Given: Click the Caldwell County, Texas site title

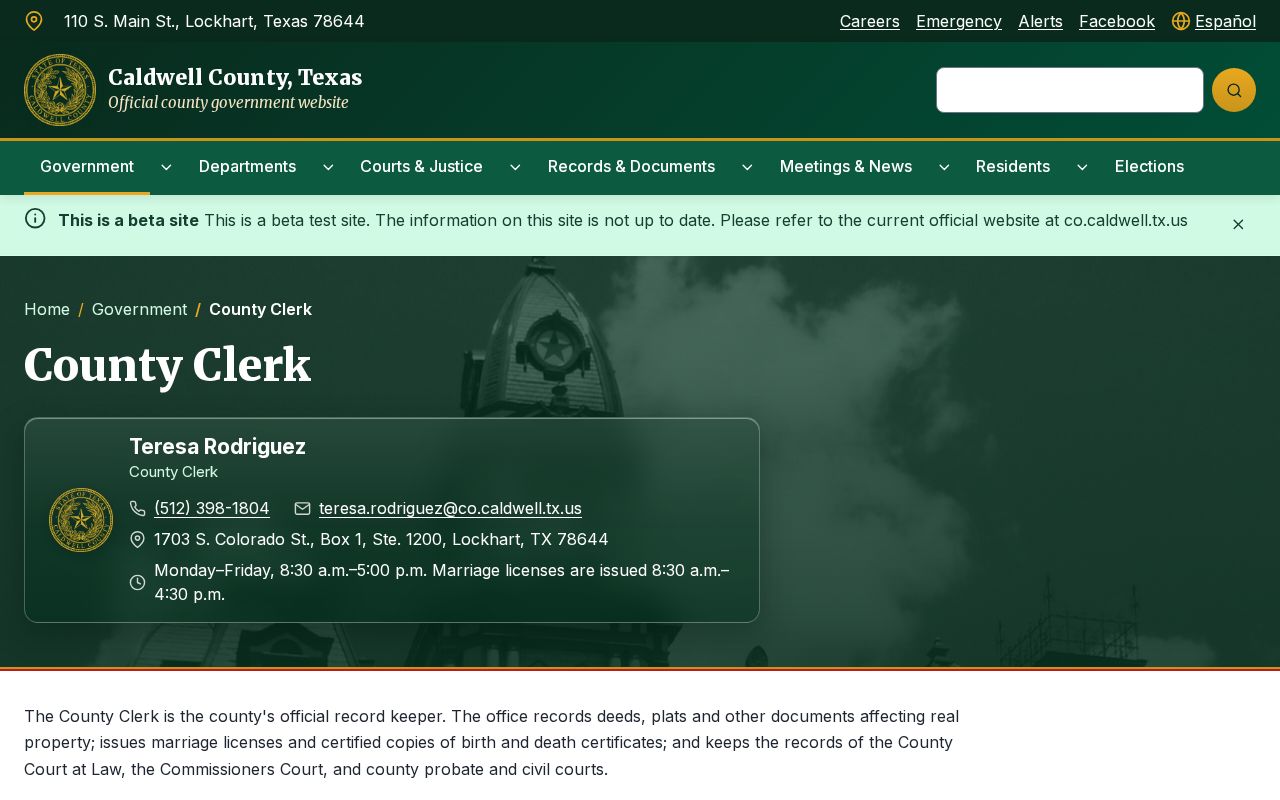Looking at the screenshot, I should [x=235, y=78].
